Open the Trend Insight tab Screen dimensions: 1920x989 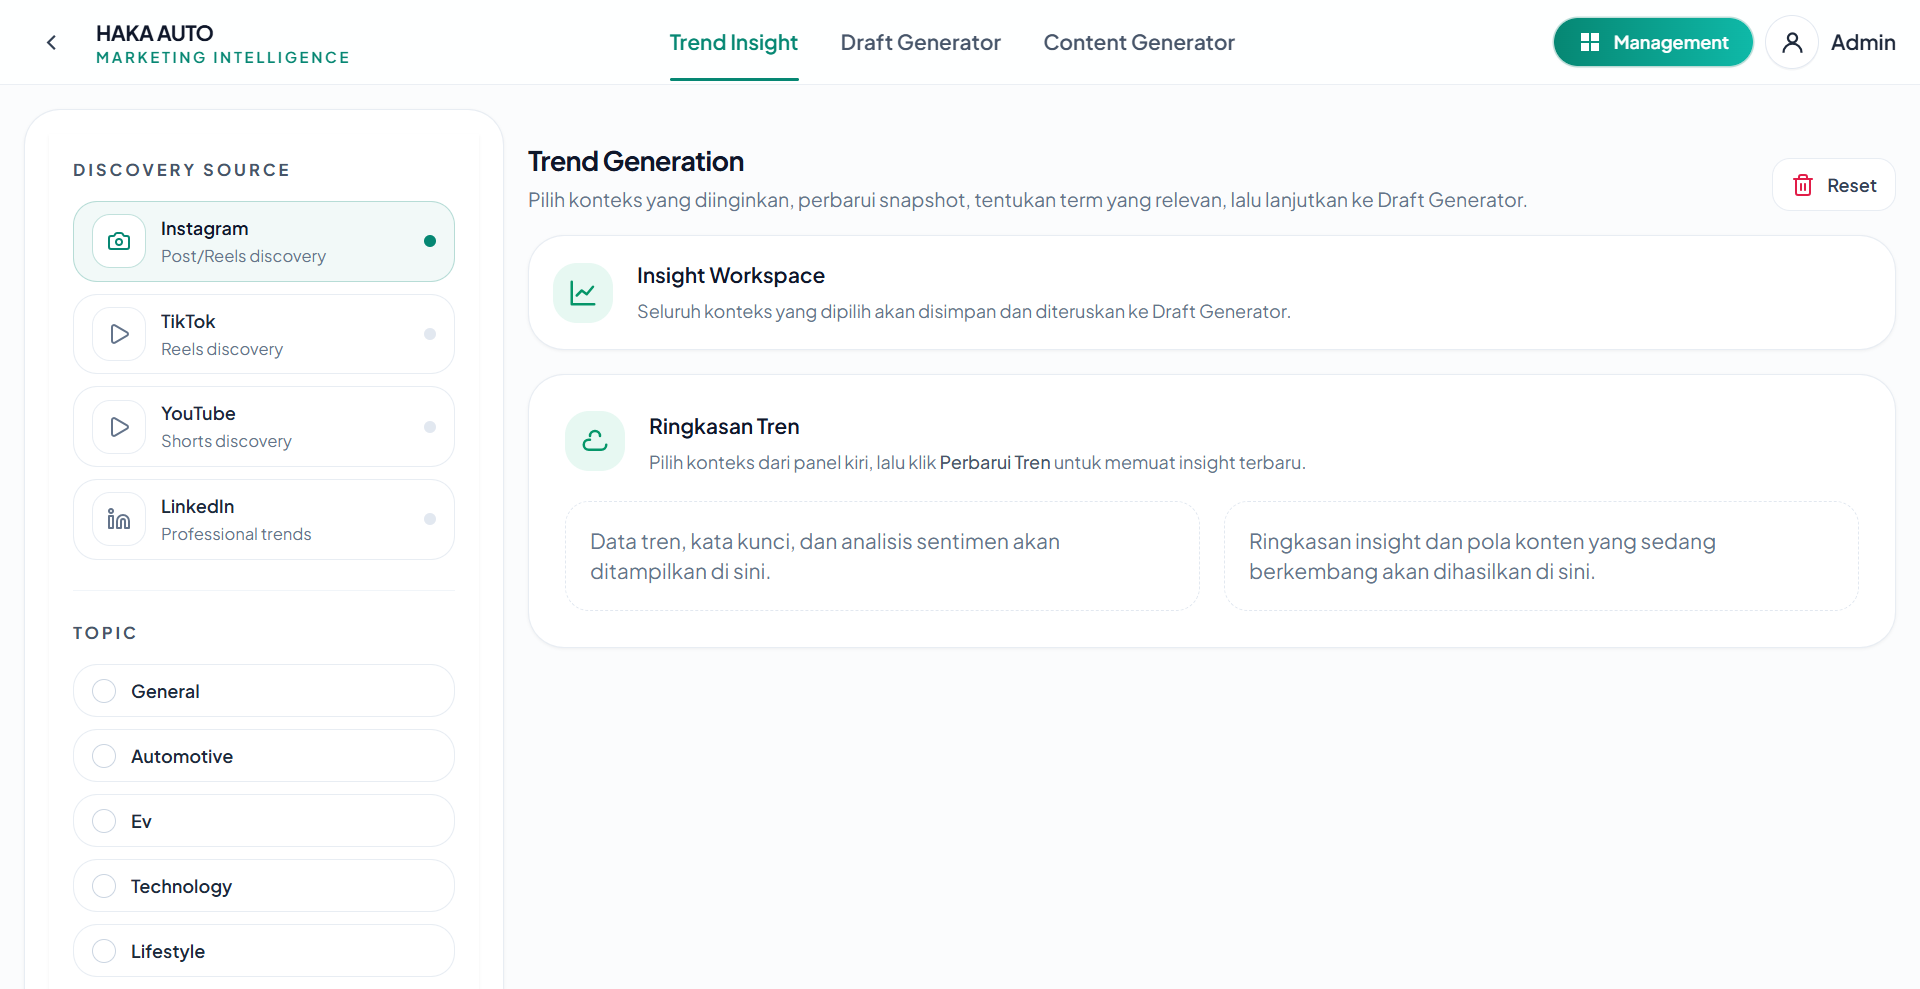point(734,43)
